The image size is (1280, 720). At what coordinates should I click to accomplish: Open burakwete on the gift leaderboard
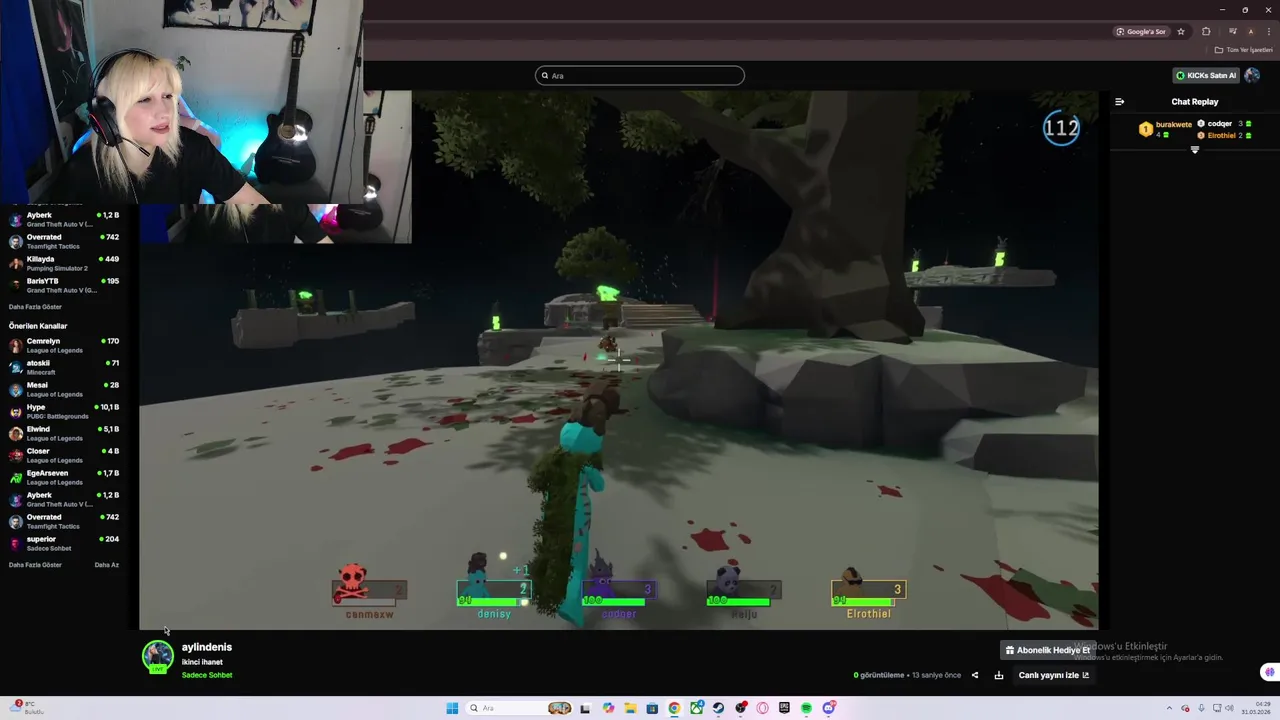(1165, 129)
